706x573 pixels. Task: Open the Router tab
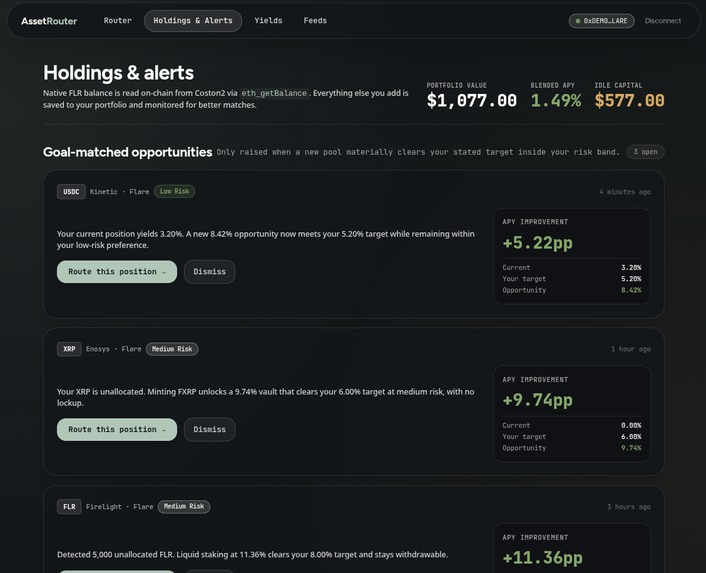pyautogui.click(x=118, y=21)
